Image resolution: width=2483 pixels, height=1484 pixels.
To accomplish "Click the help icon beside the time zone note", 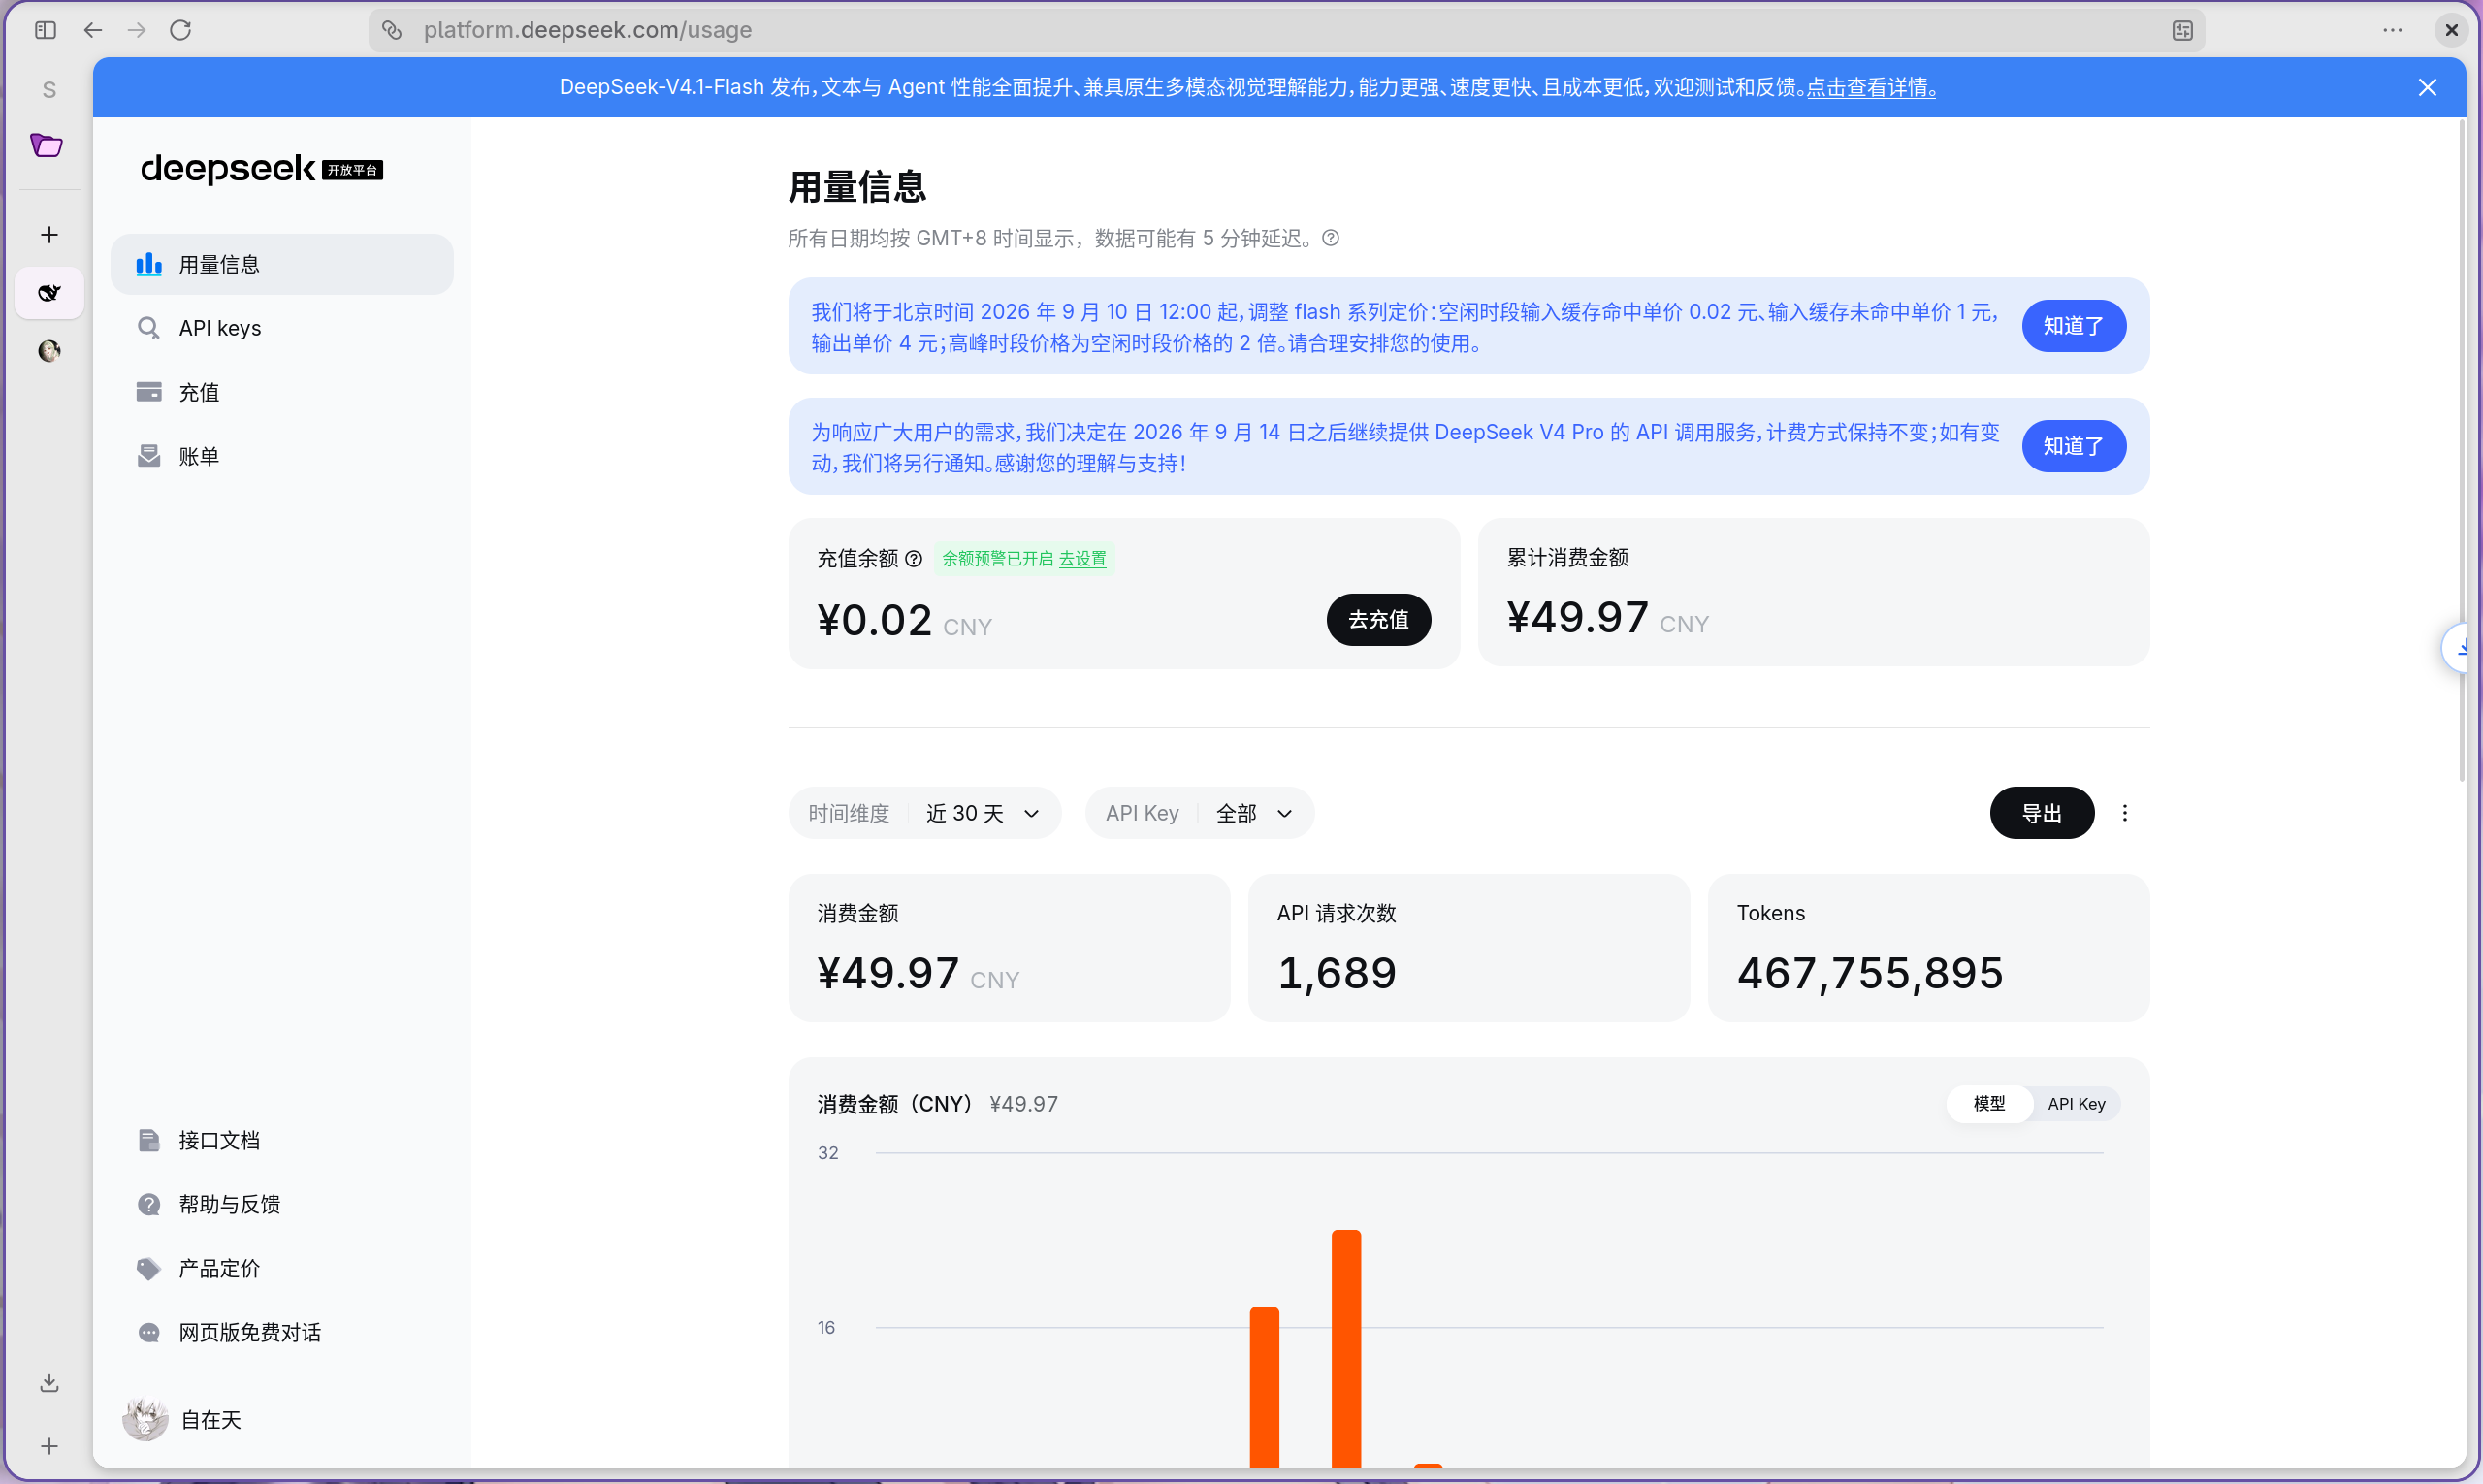I will point(1331,238).
